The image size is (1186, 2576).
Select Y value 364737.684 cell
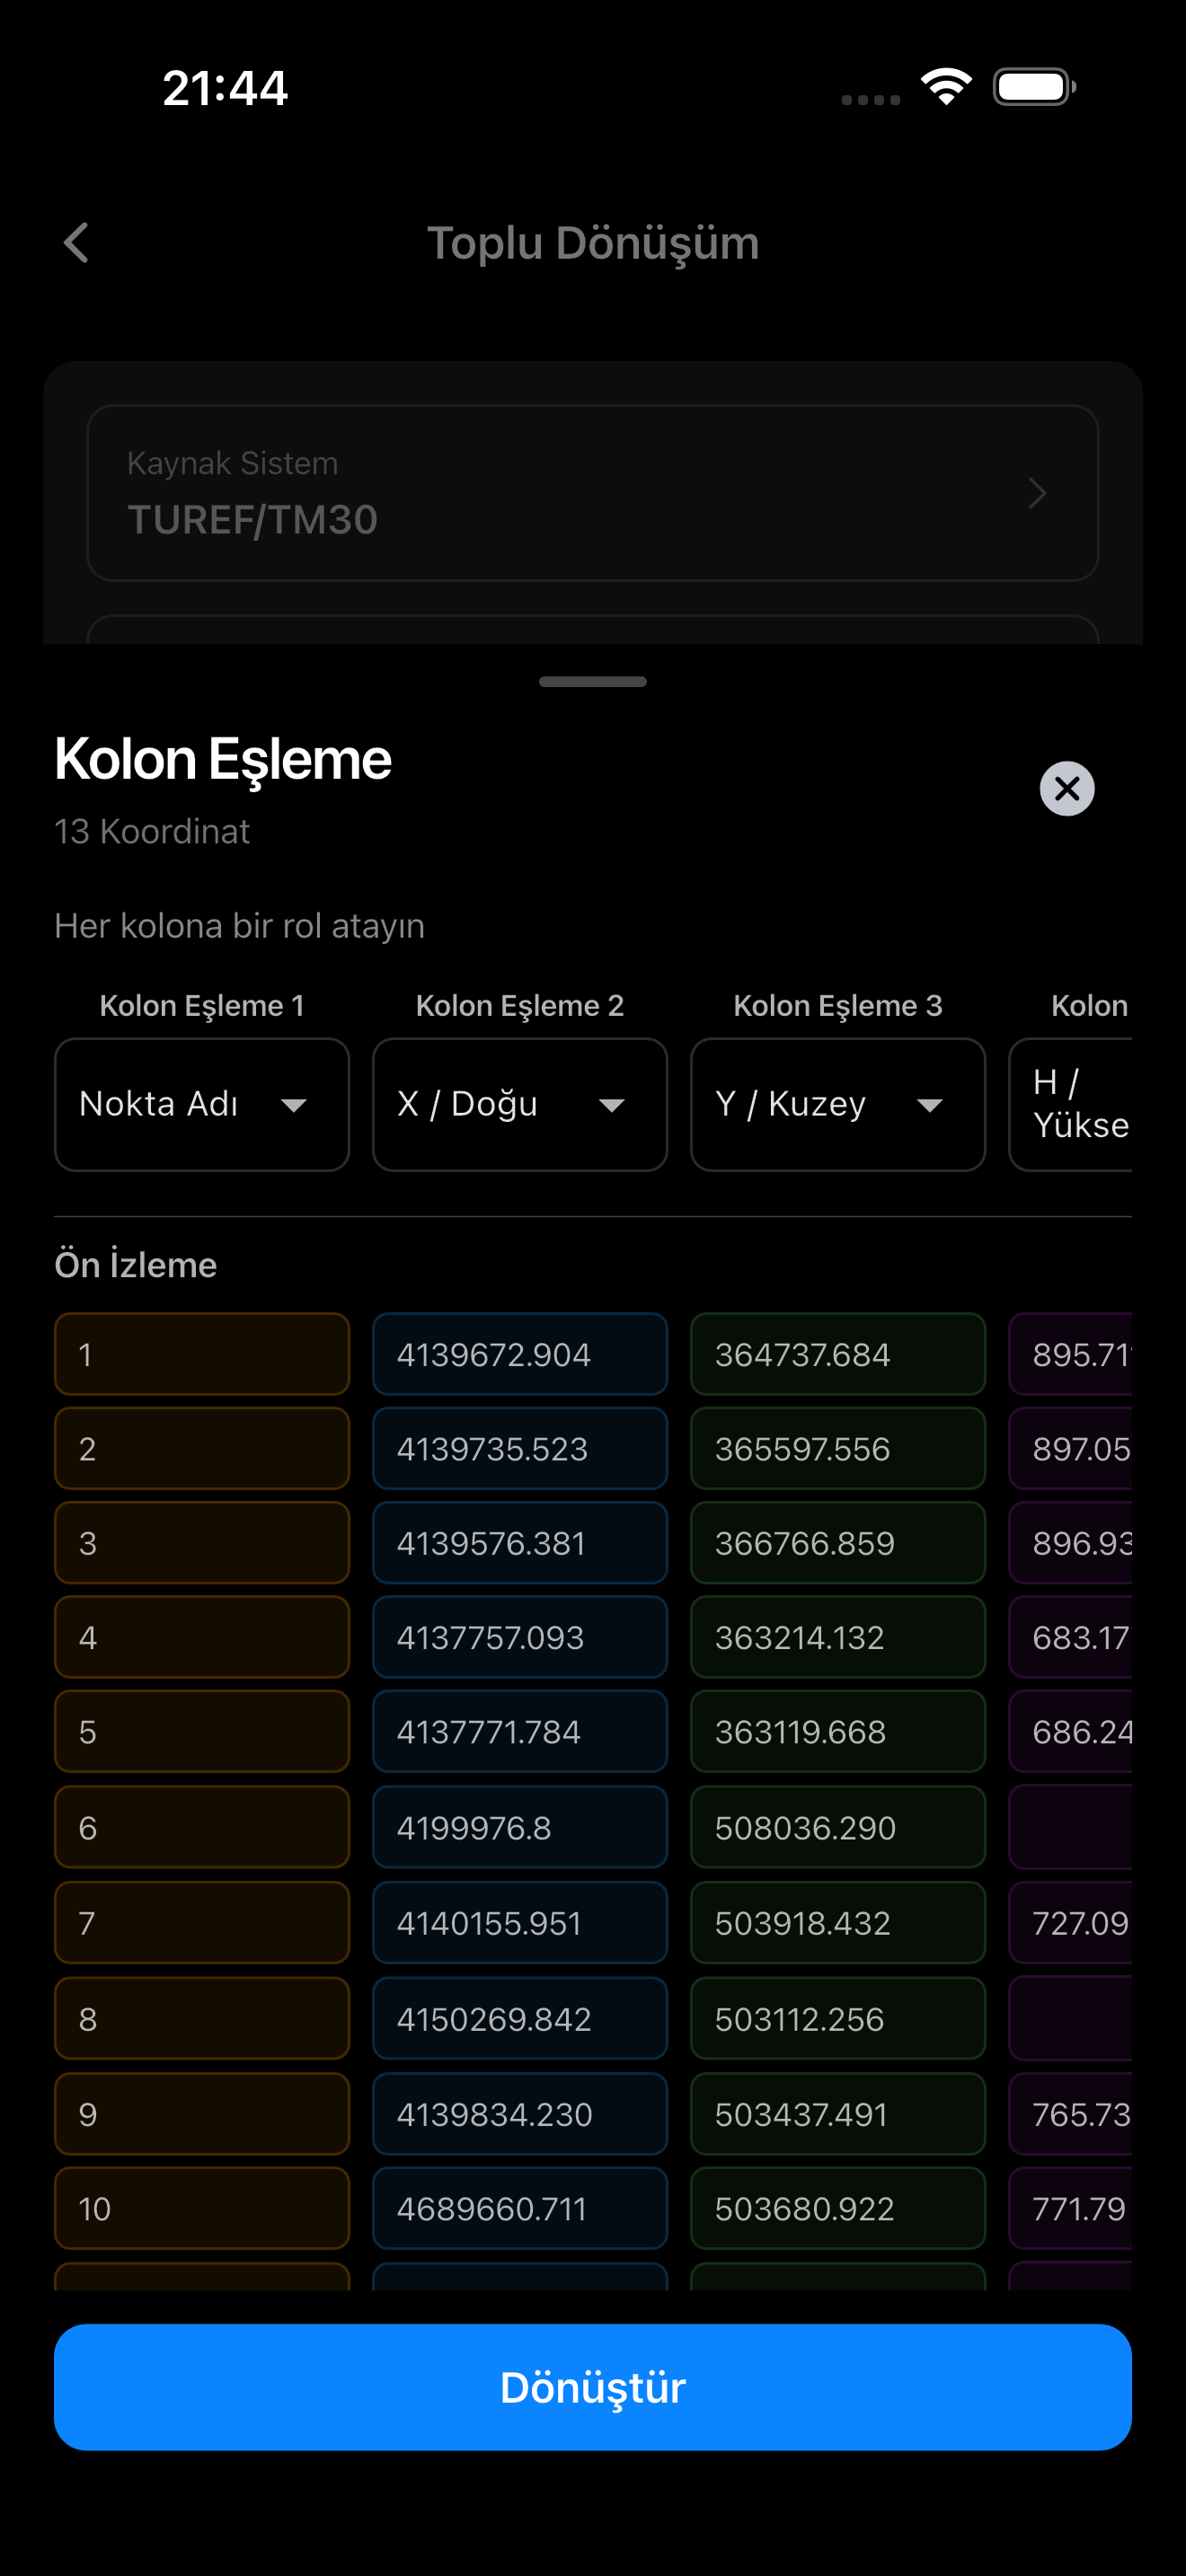(837, 1354)
